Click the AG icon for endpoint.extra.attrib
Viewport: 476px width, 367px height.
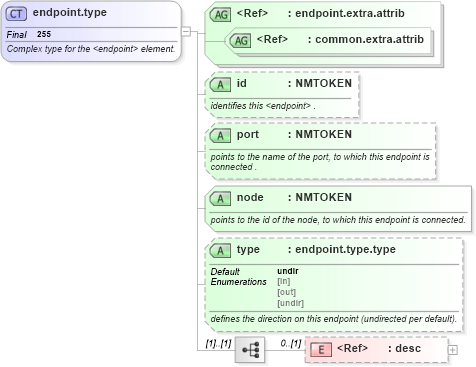click(220, 15)
